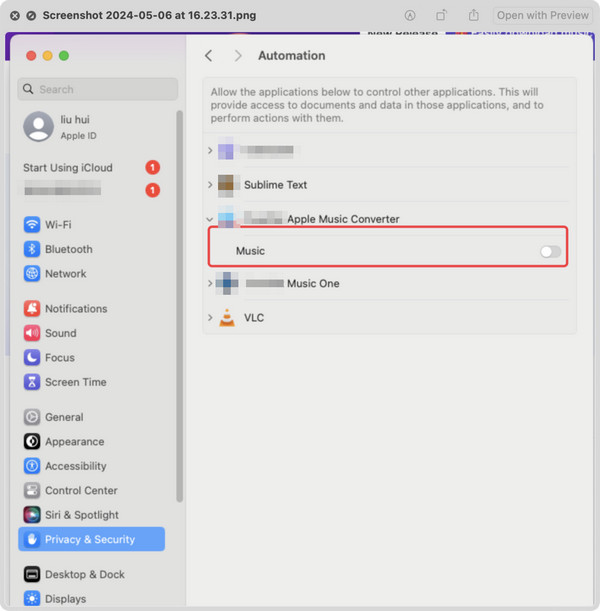Image resolution: width=600 pixels, height=611 pixels.
Task: Open Bluetooth settings label
Action: (69, 249)
